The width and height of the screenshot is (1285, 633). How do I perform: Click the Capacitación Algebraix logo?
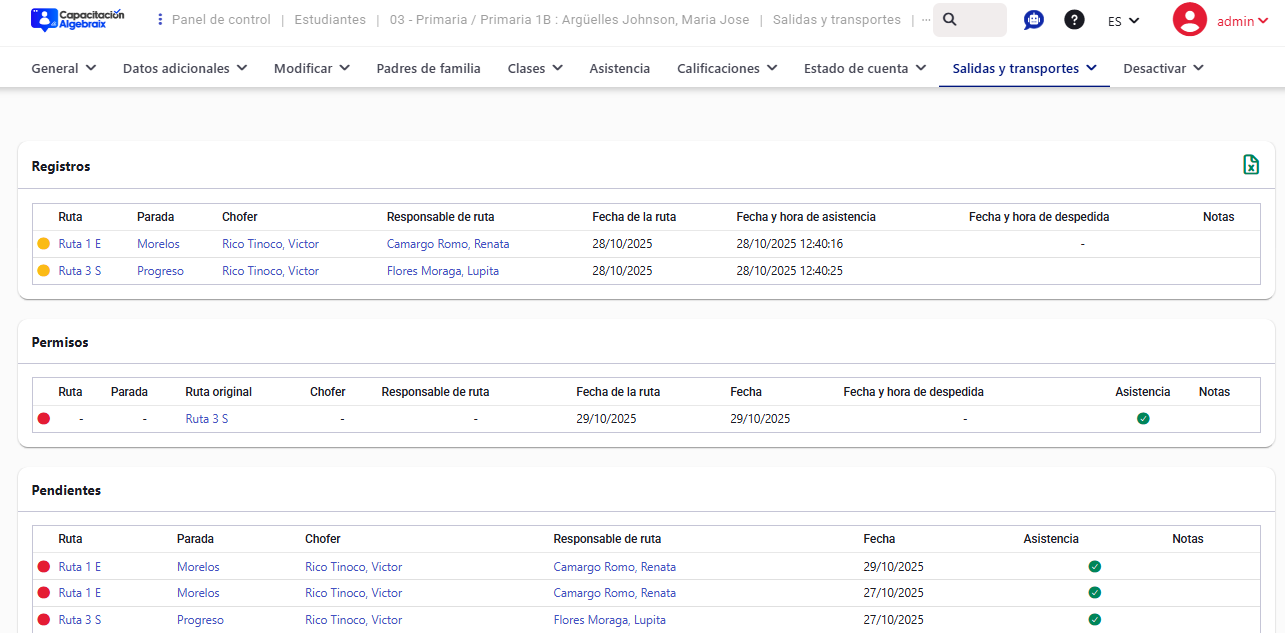pos(78,20)
